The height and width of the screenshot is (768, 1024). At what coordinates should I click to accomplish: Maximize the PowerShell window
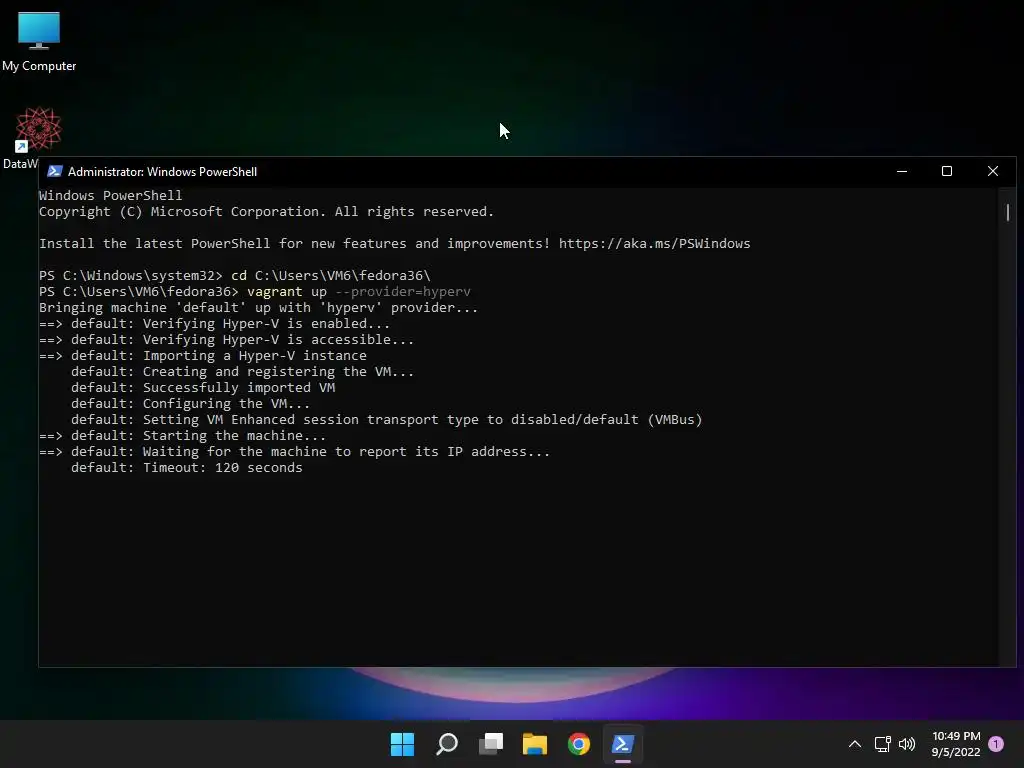947,171
